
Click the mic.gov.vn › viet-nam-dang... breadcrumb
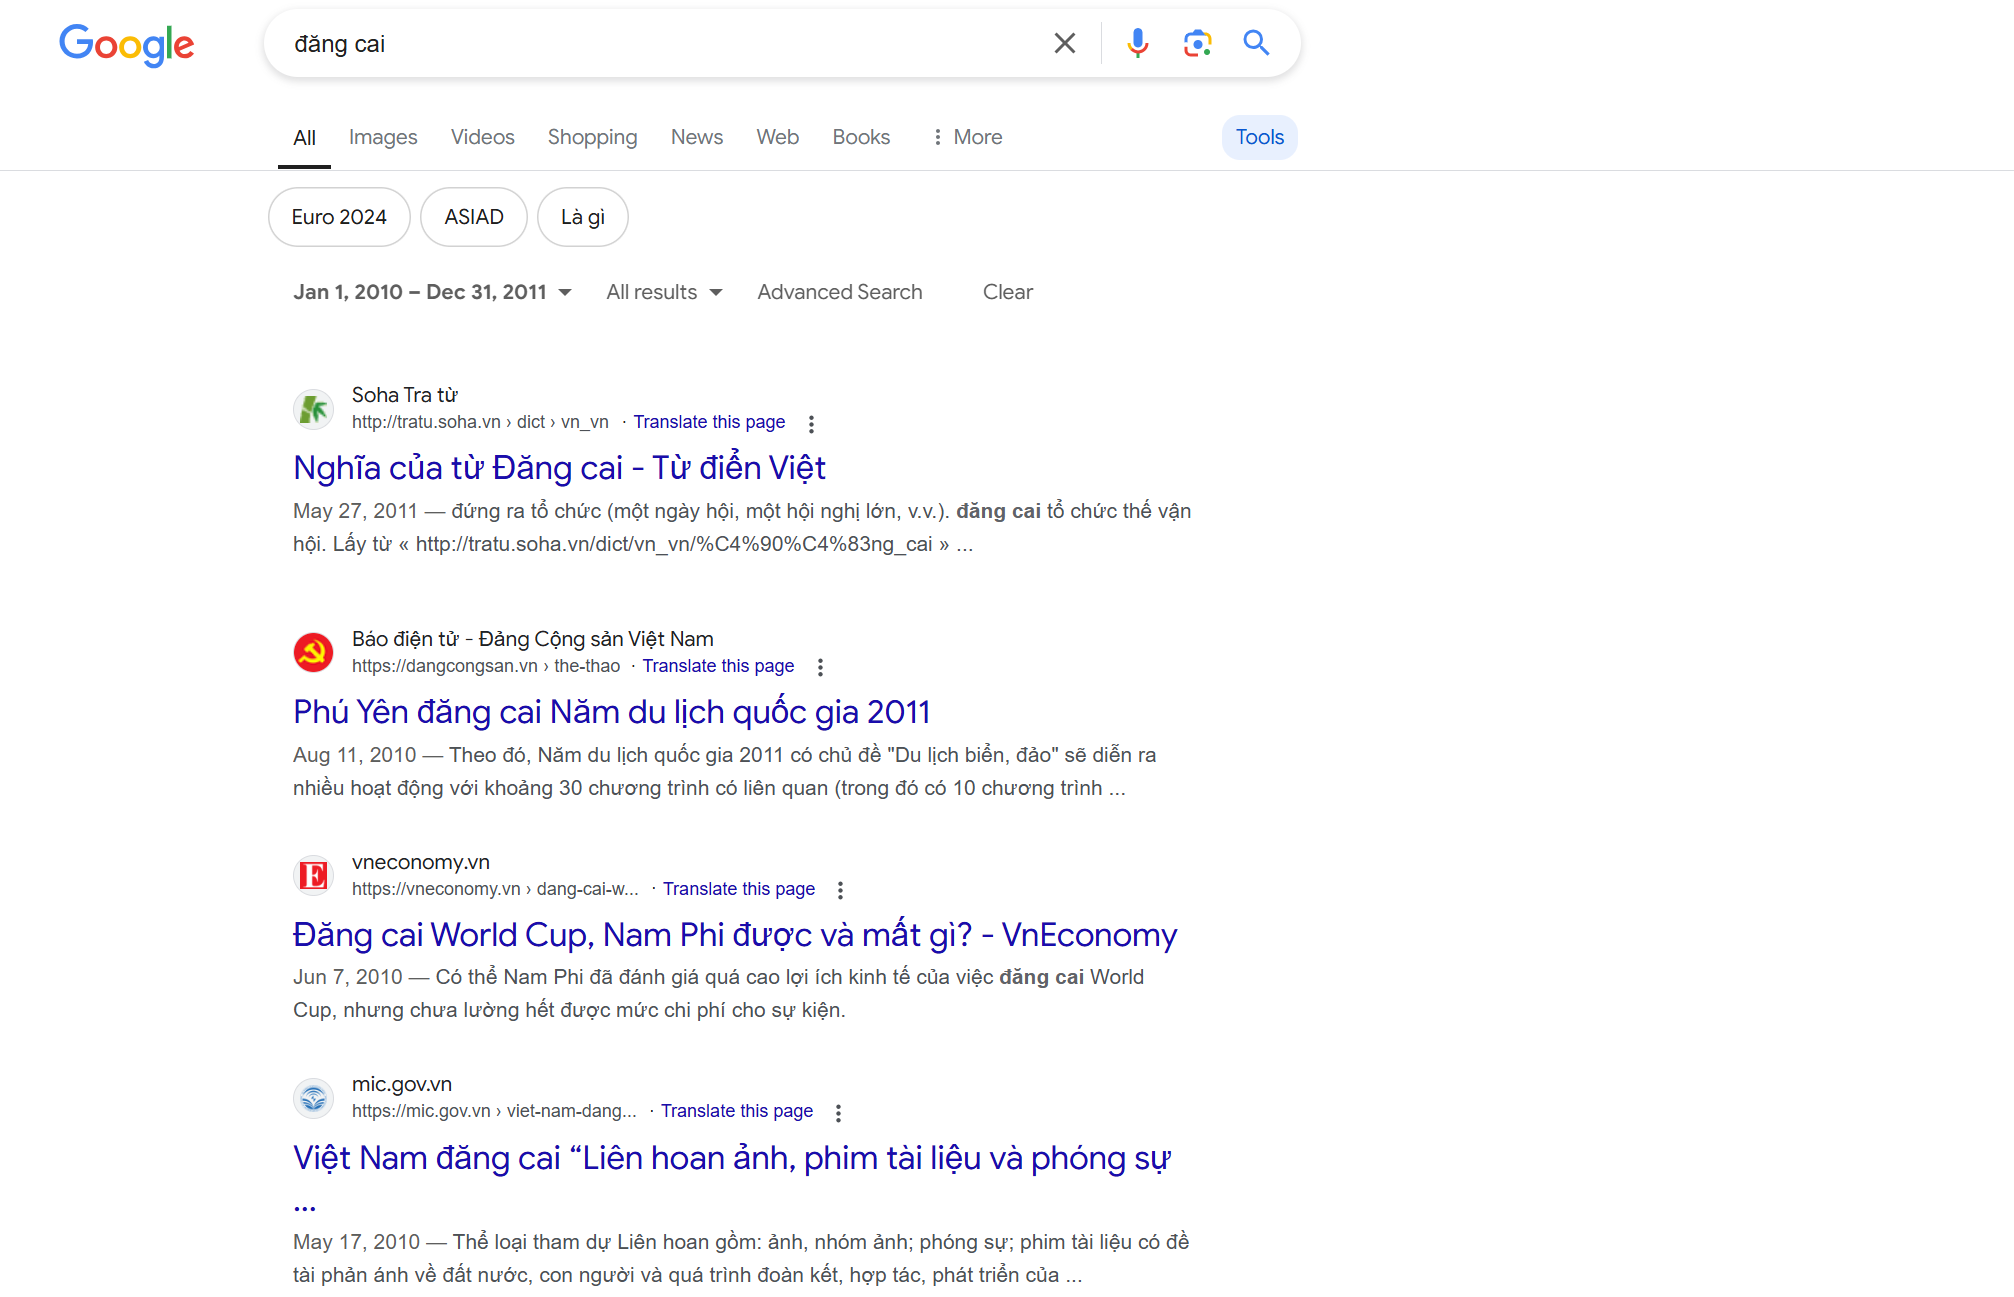494,1111
